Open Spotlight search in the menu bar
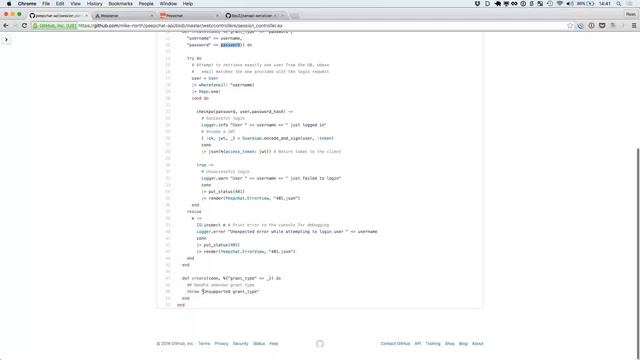This screenshot has width=640, height=360. coord(618,4)
